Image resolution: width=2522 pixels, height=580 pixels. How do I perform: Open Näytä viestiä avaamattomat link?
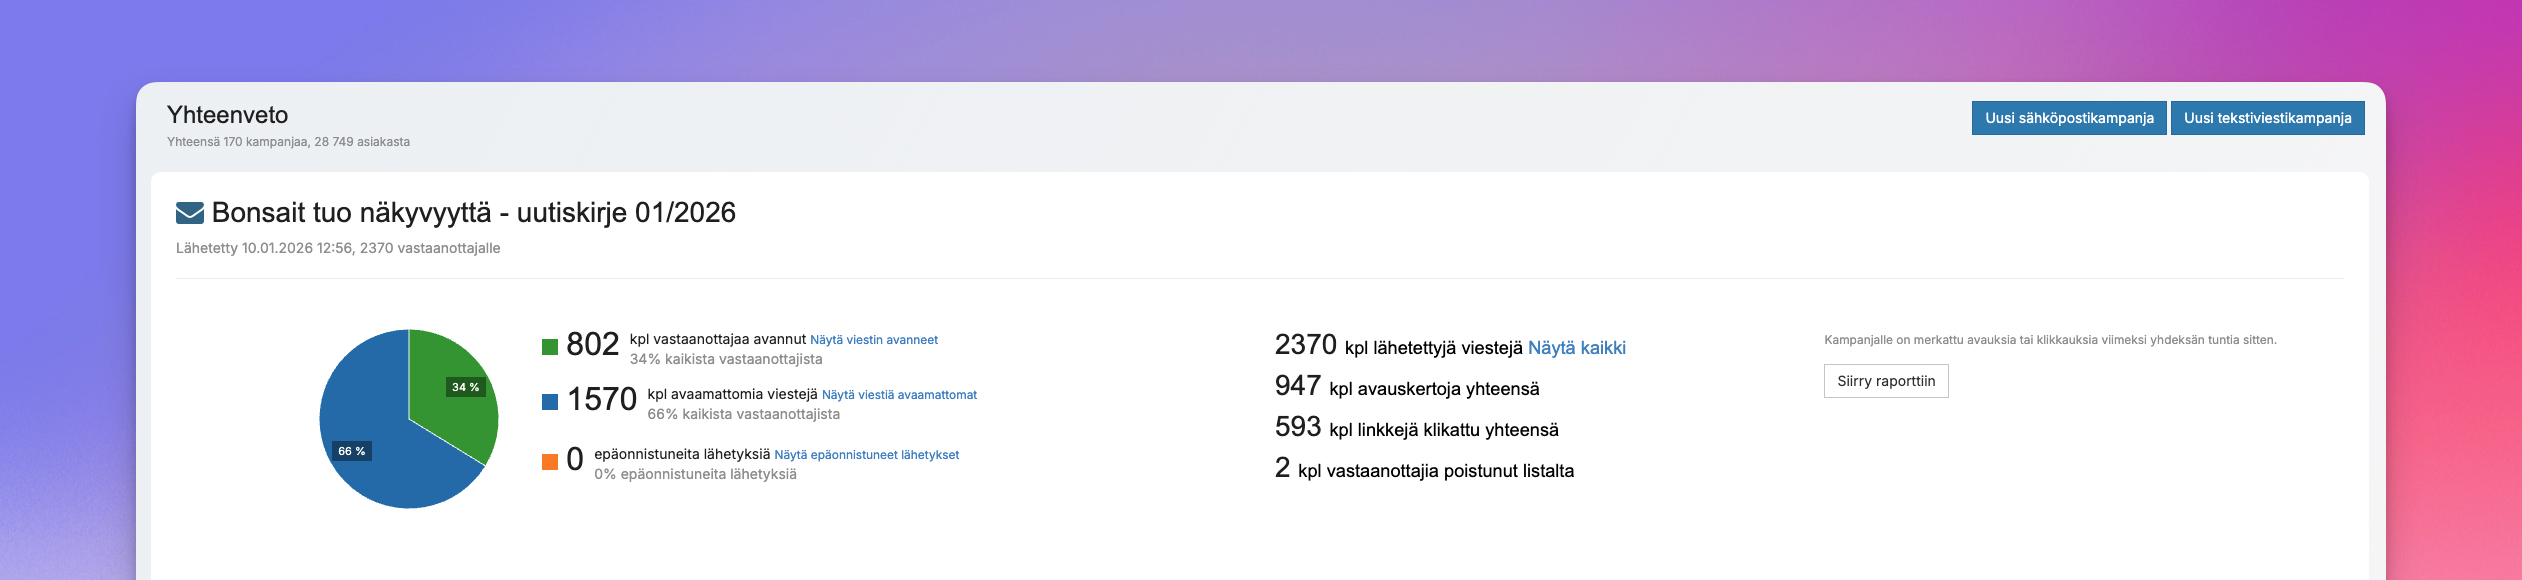[x=898, y=395]
